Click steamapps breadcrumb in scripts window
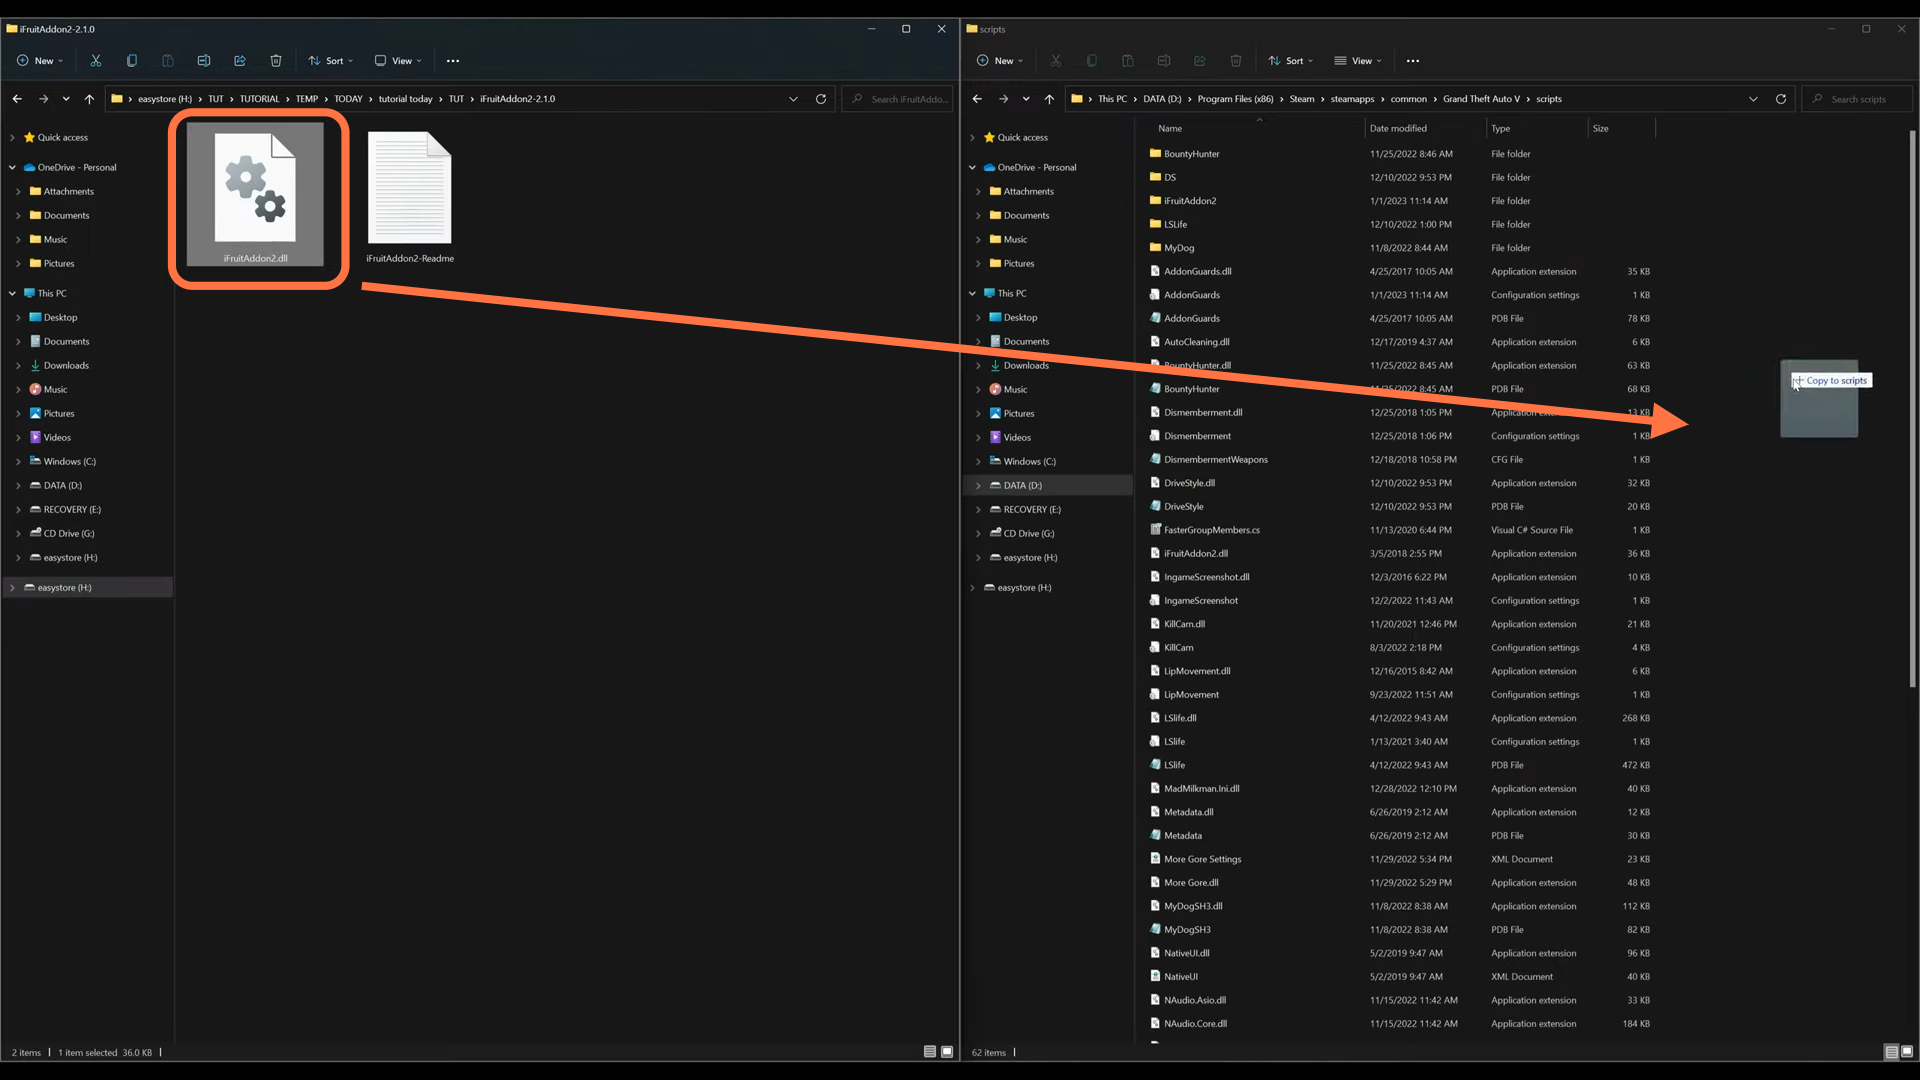 tap(1352, 99)
